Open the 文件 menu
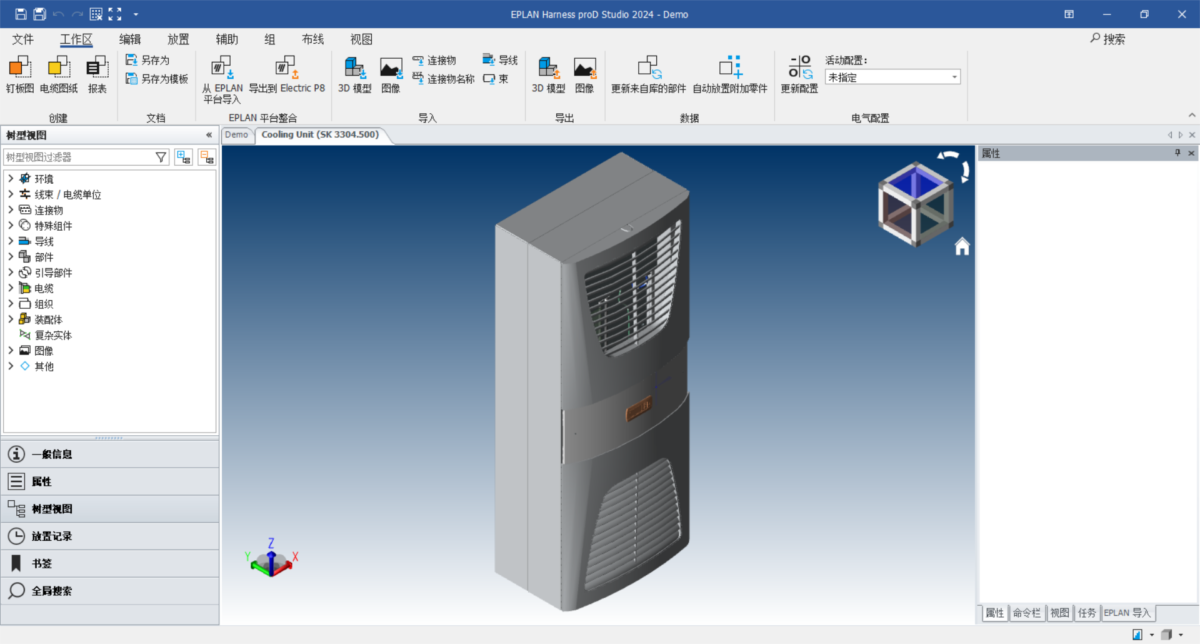This screenshot has width=1200, height=644. coord(23,39)
